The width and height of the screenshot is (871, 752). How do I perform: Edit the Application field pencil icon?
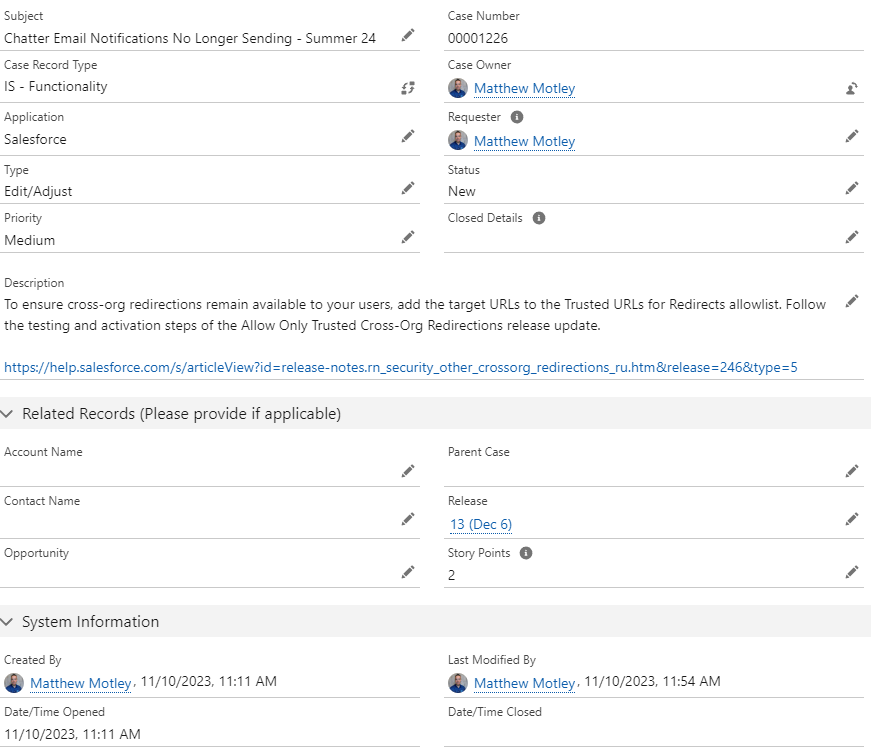pyautogui.click(x=408, y=137)
